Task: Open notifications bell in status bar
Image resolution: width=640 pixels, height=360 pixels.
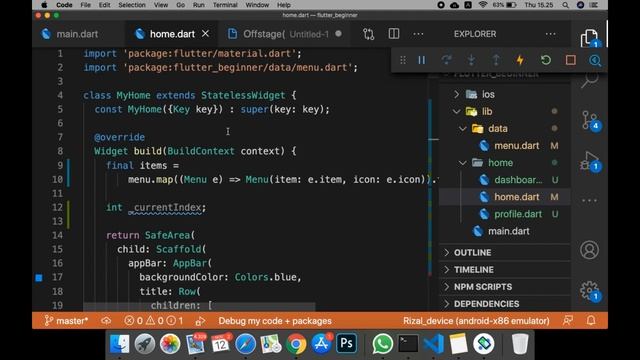Action: (x=591, y=321)
